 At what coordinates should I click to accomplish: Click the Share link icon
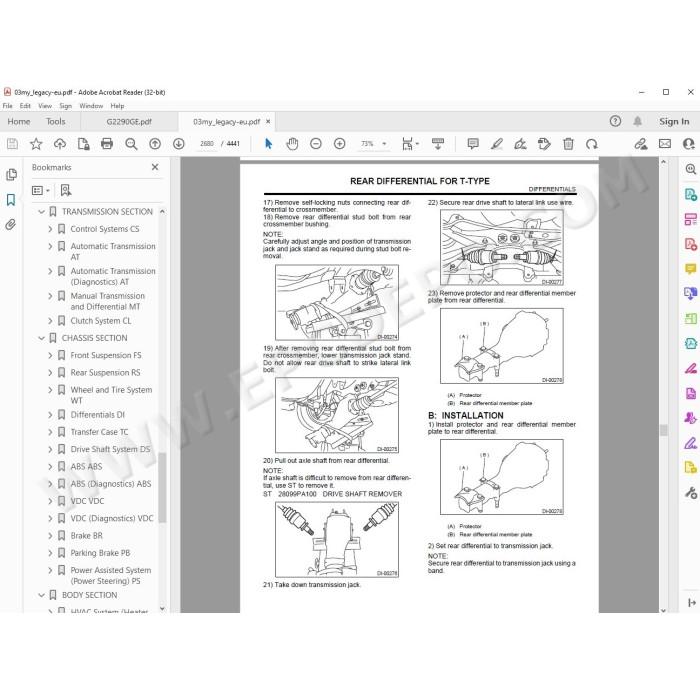[x=641, y=144]
